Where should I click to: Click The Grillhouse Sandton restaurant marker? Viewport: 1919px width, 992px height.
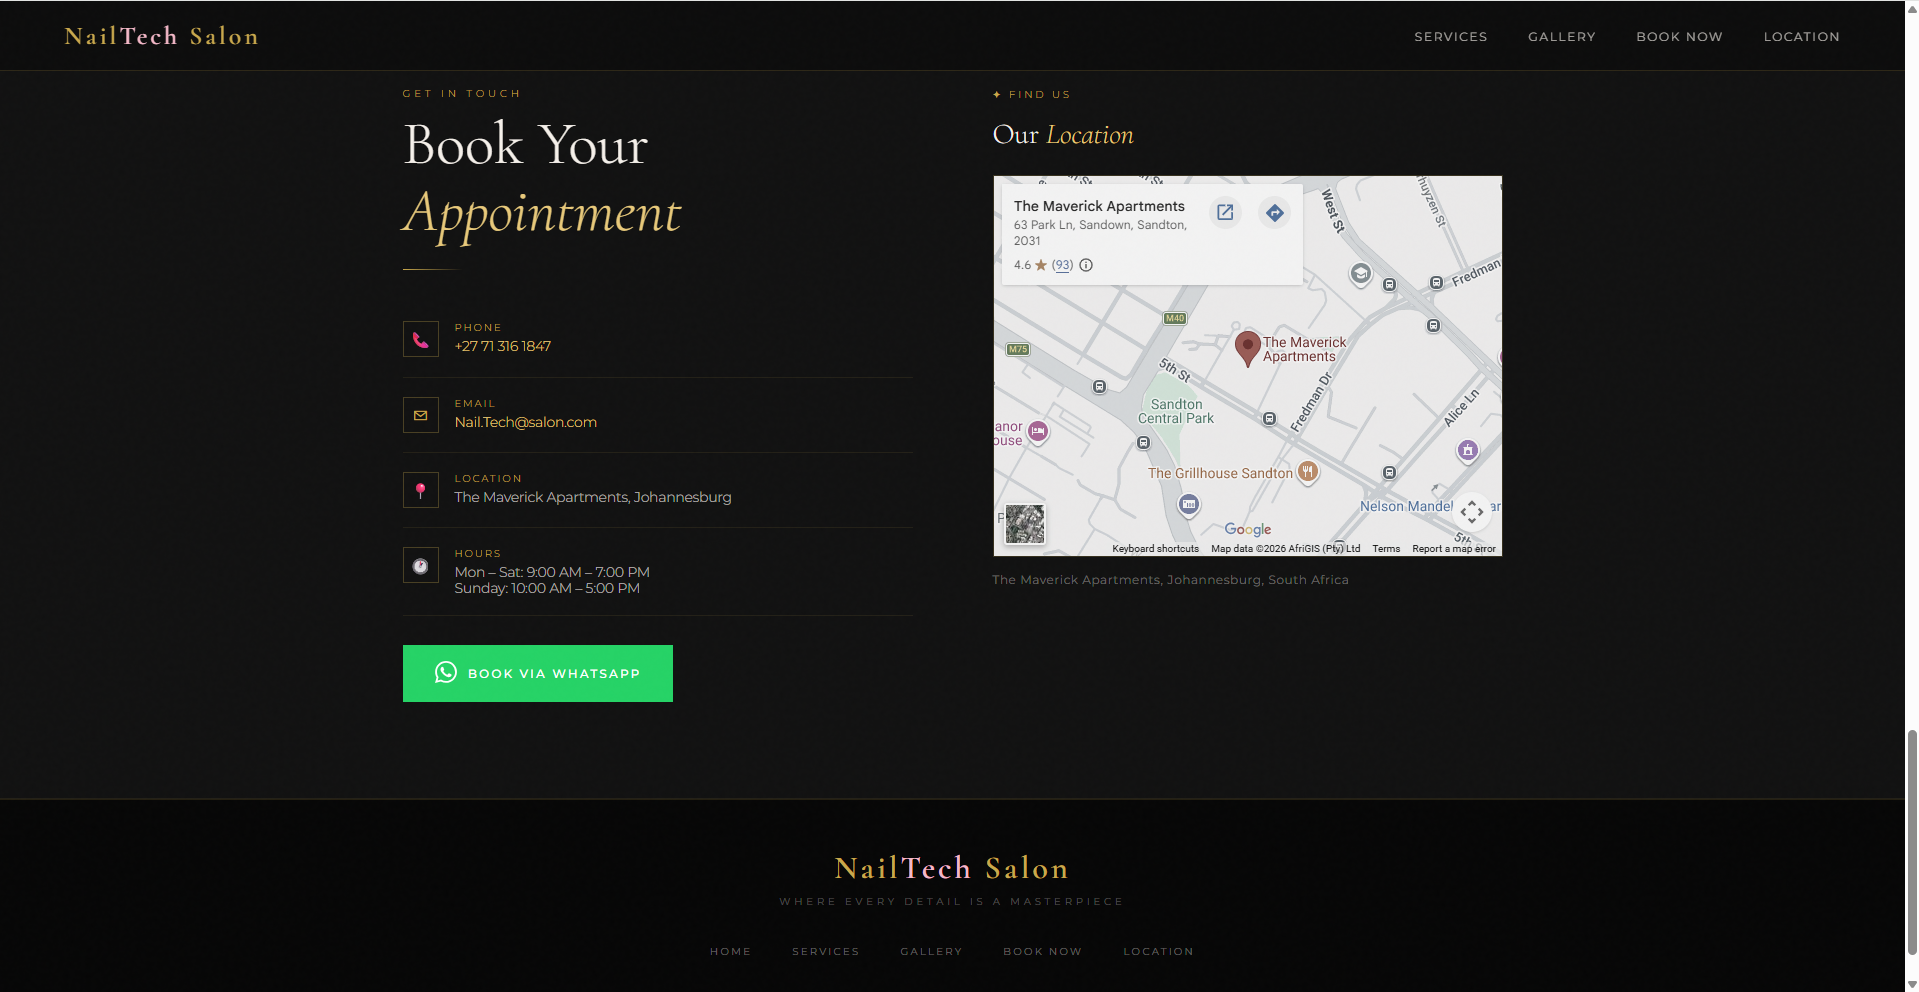[x=1308, y=472]
